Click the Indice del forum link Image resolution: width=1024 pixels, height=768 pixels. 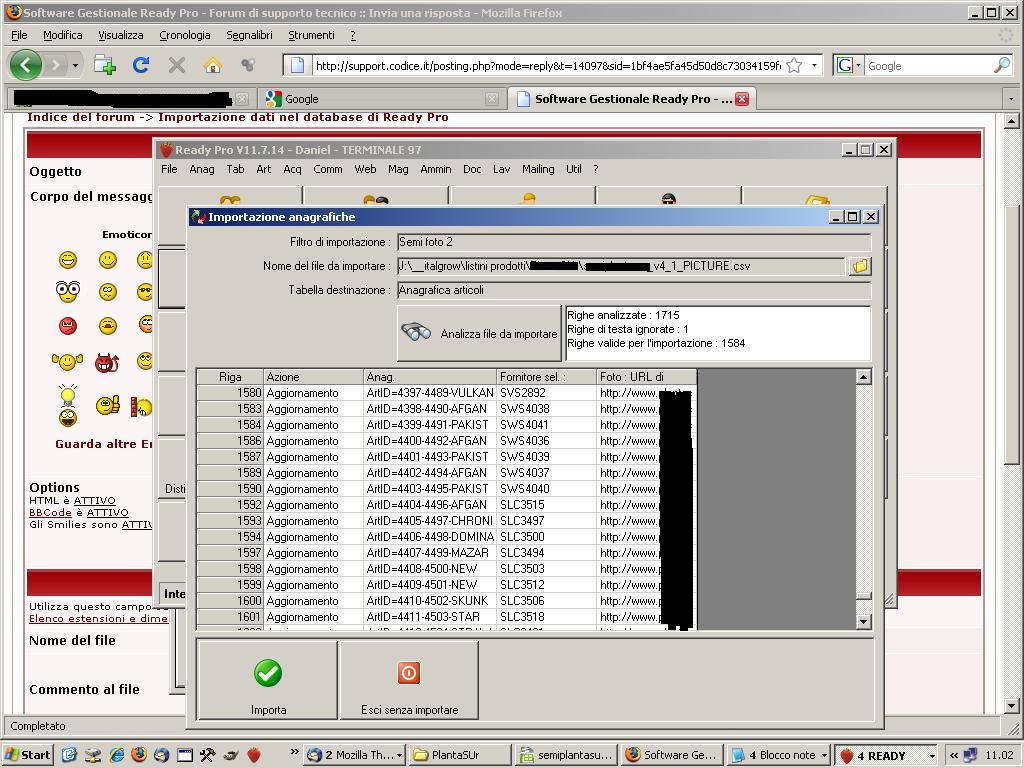(80, 118)
